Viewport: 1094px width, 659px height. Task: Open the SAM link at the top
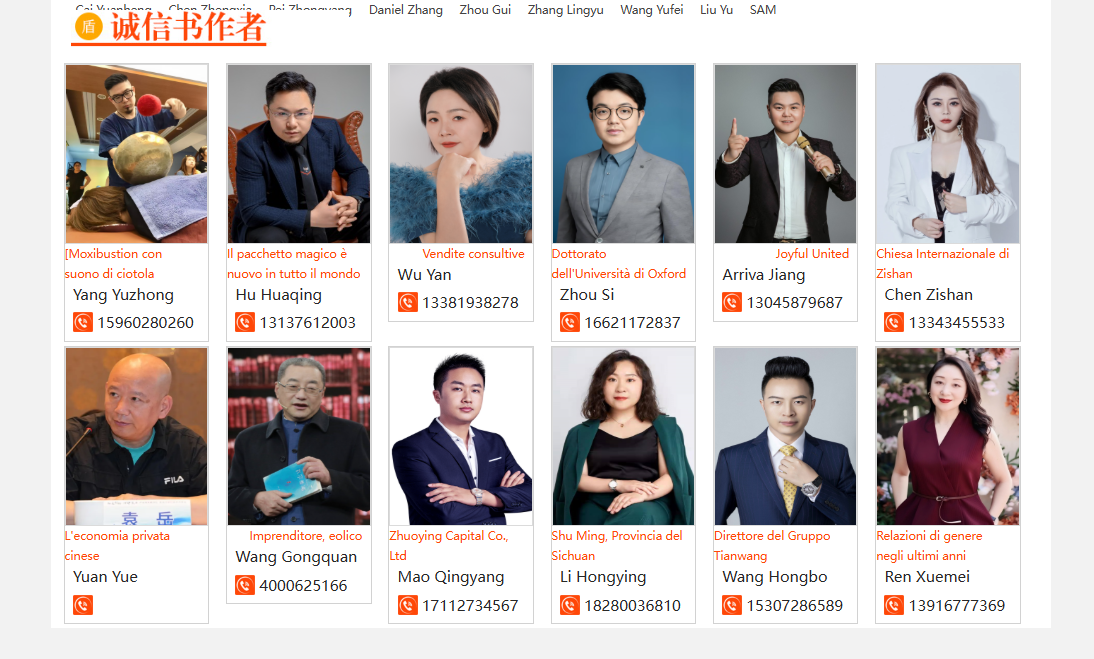pos(763,10)
